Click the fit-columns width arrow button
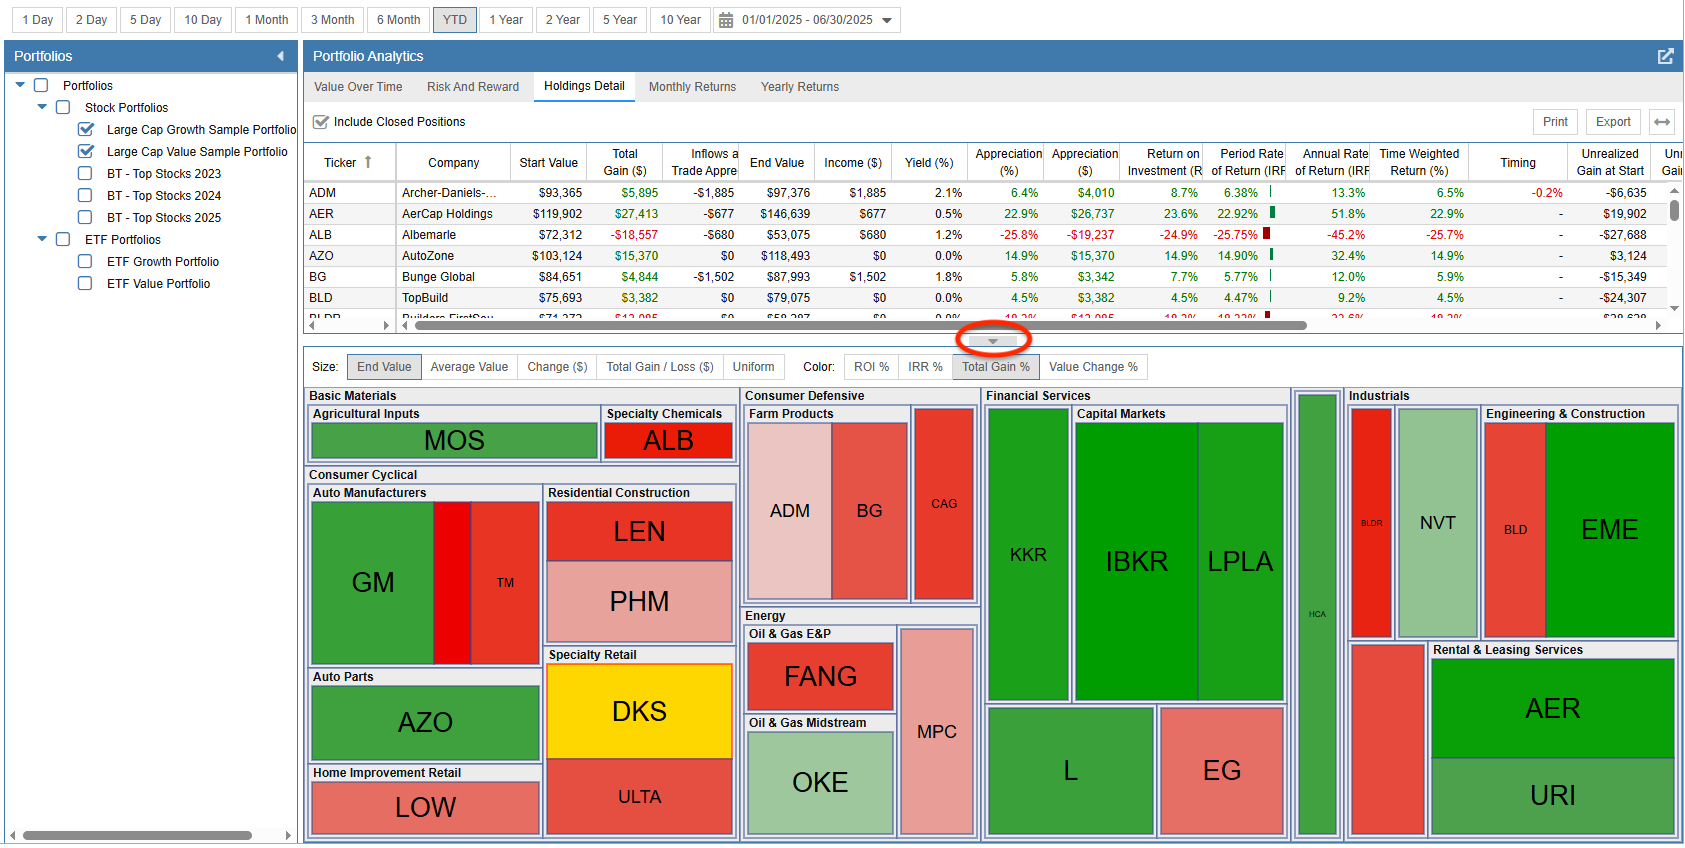Viewport: 1685px width, 848px height. (x=1662, y=122)
